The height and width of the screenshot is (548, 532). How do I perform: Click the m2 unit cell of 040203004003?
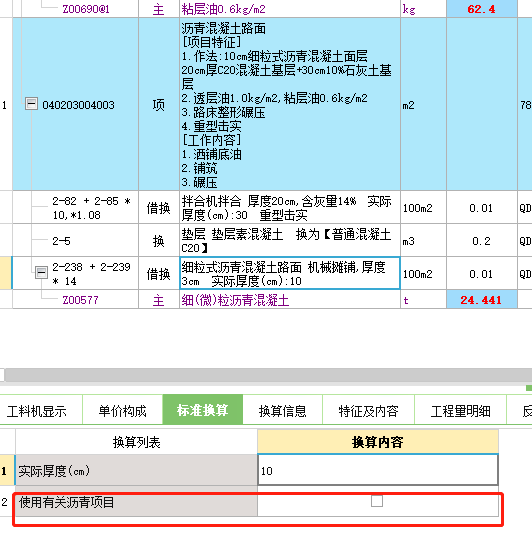click(423, 104)
